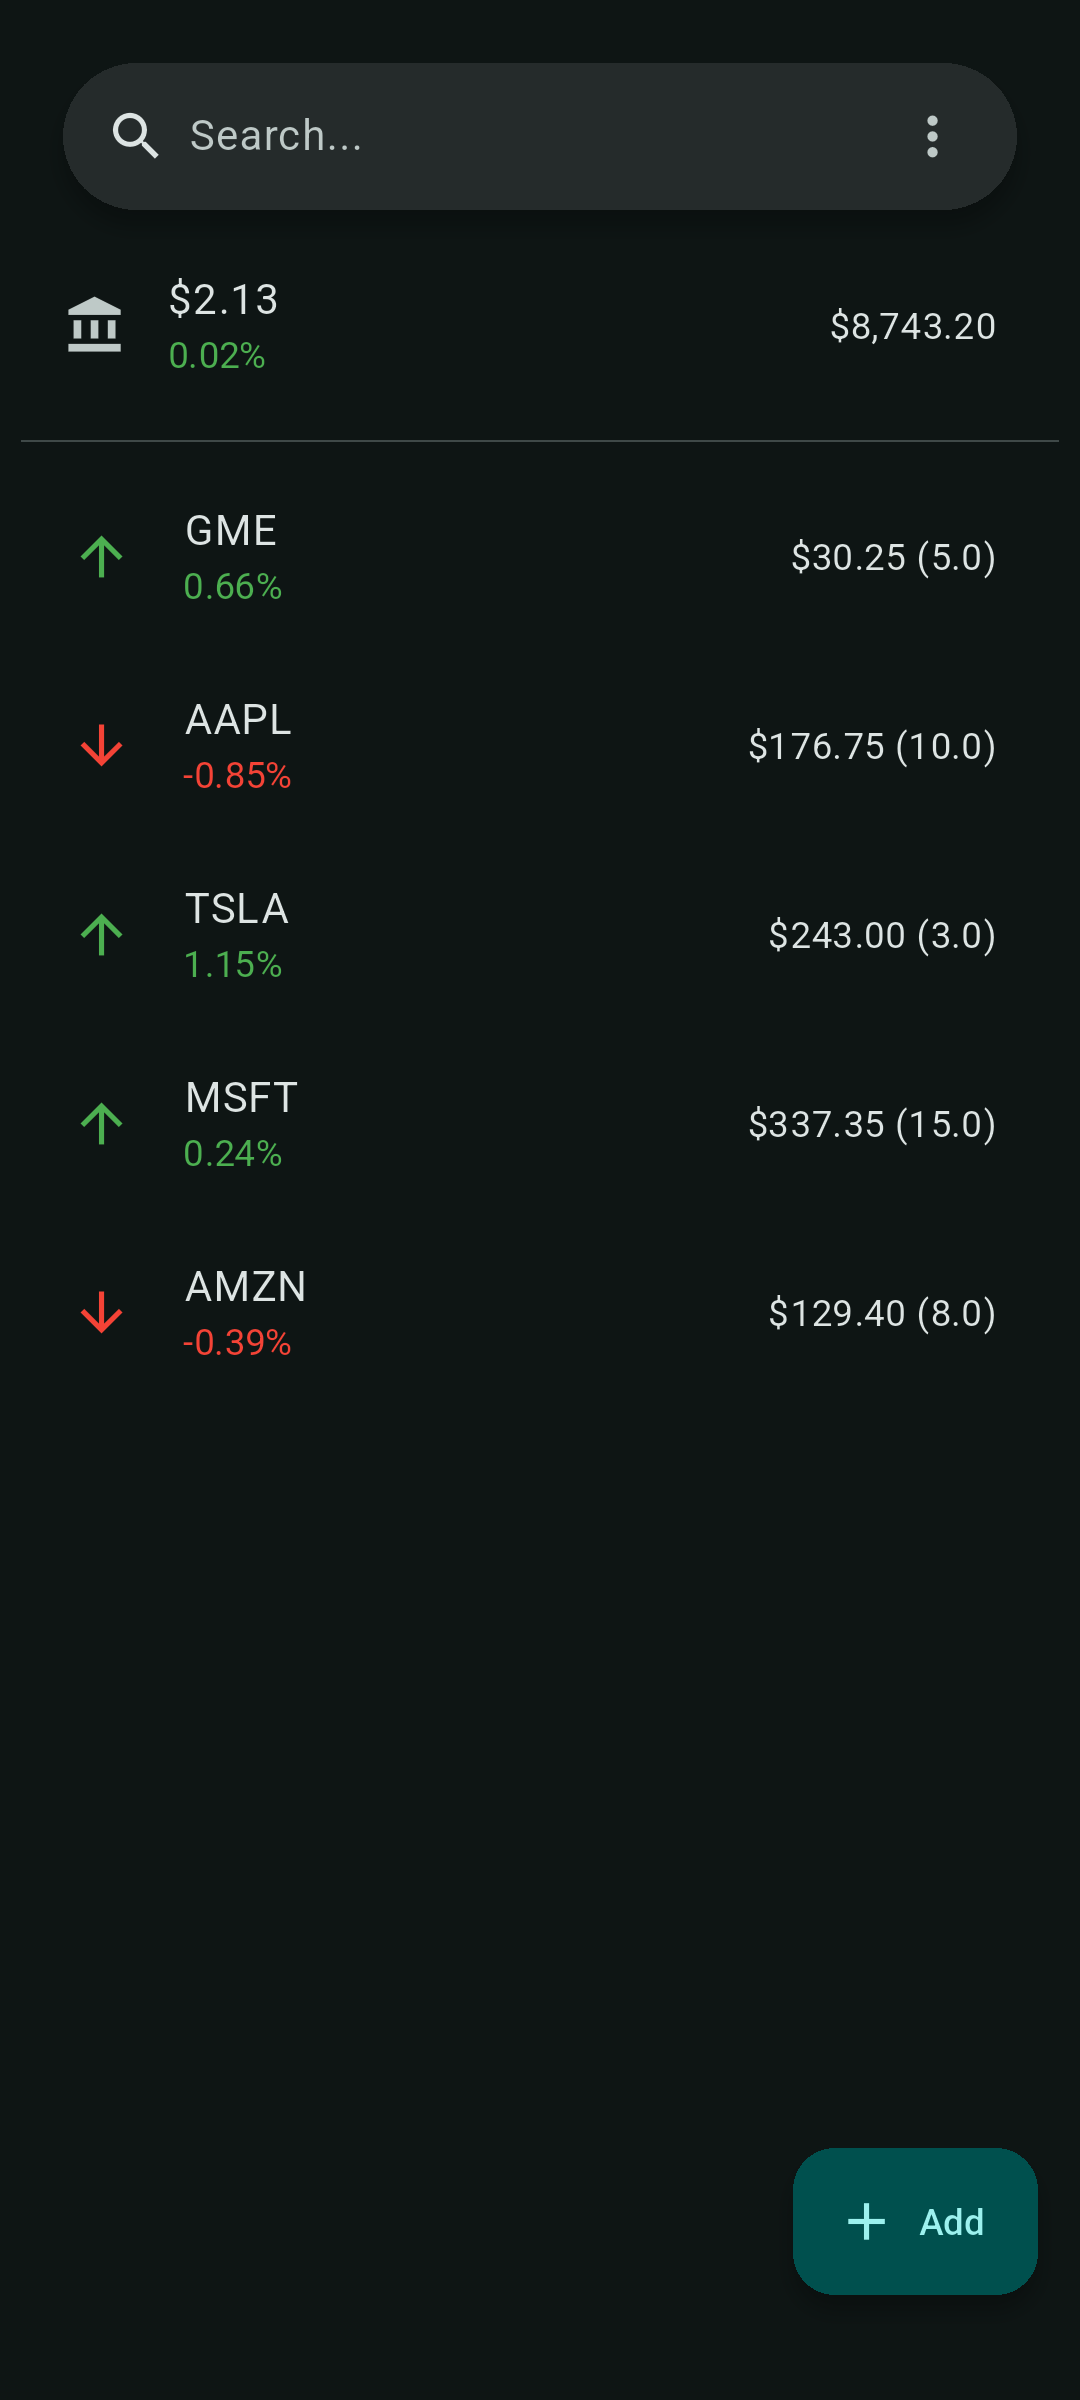The image size is (1080, 2400).
Task: Open the AMZN stock entry
Action: point(540,1313)
